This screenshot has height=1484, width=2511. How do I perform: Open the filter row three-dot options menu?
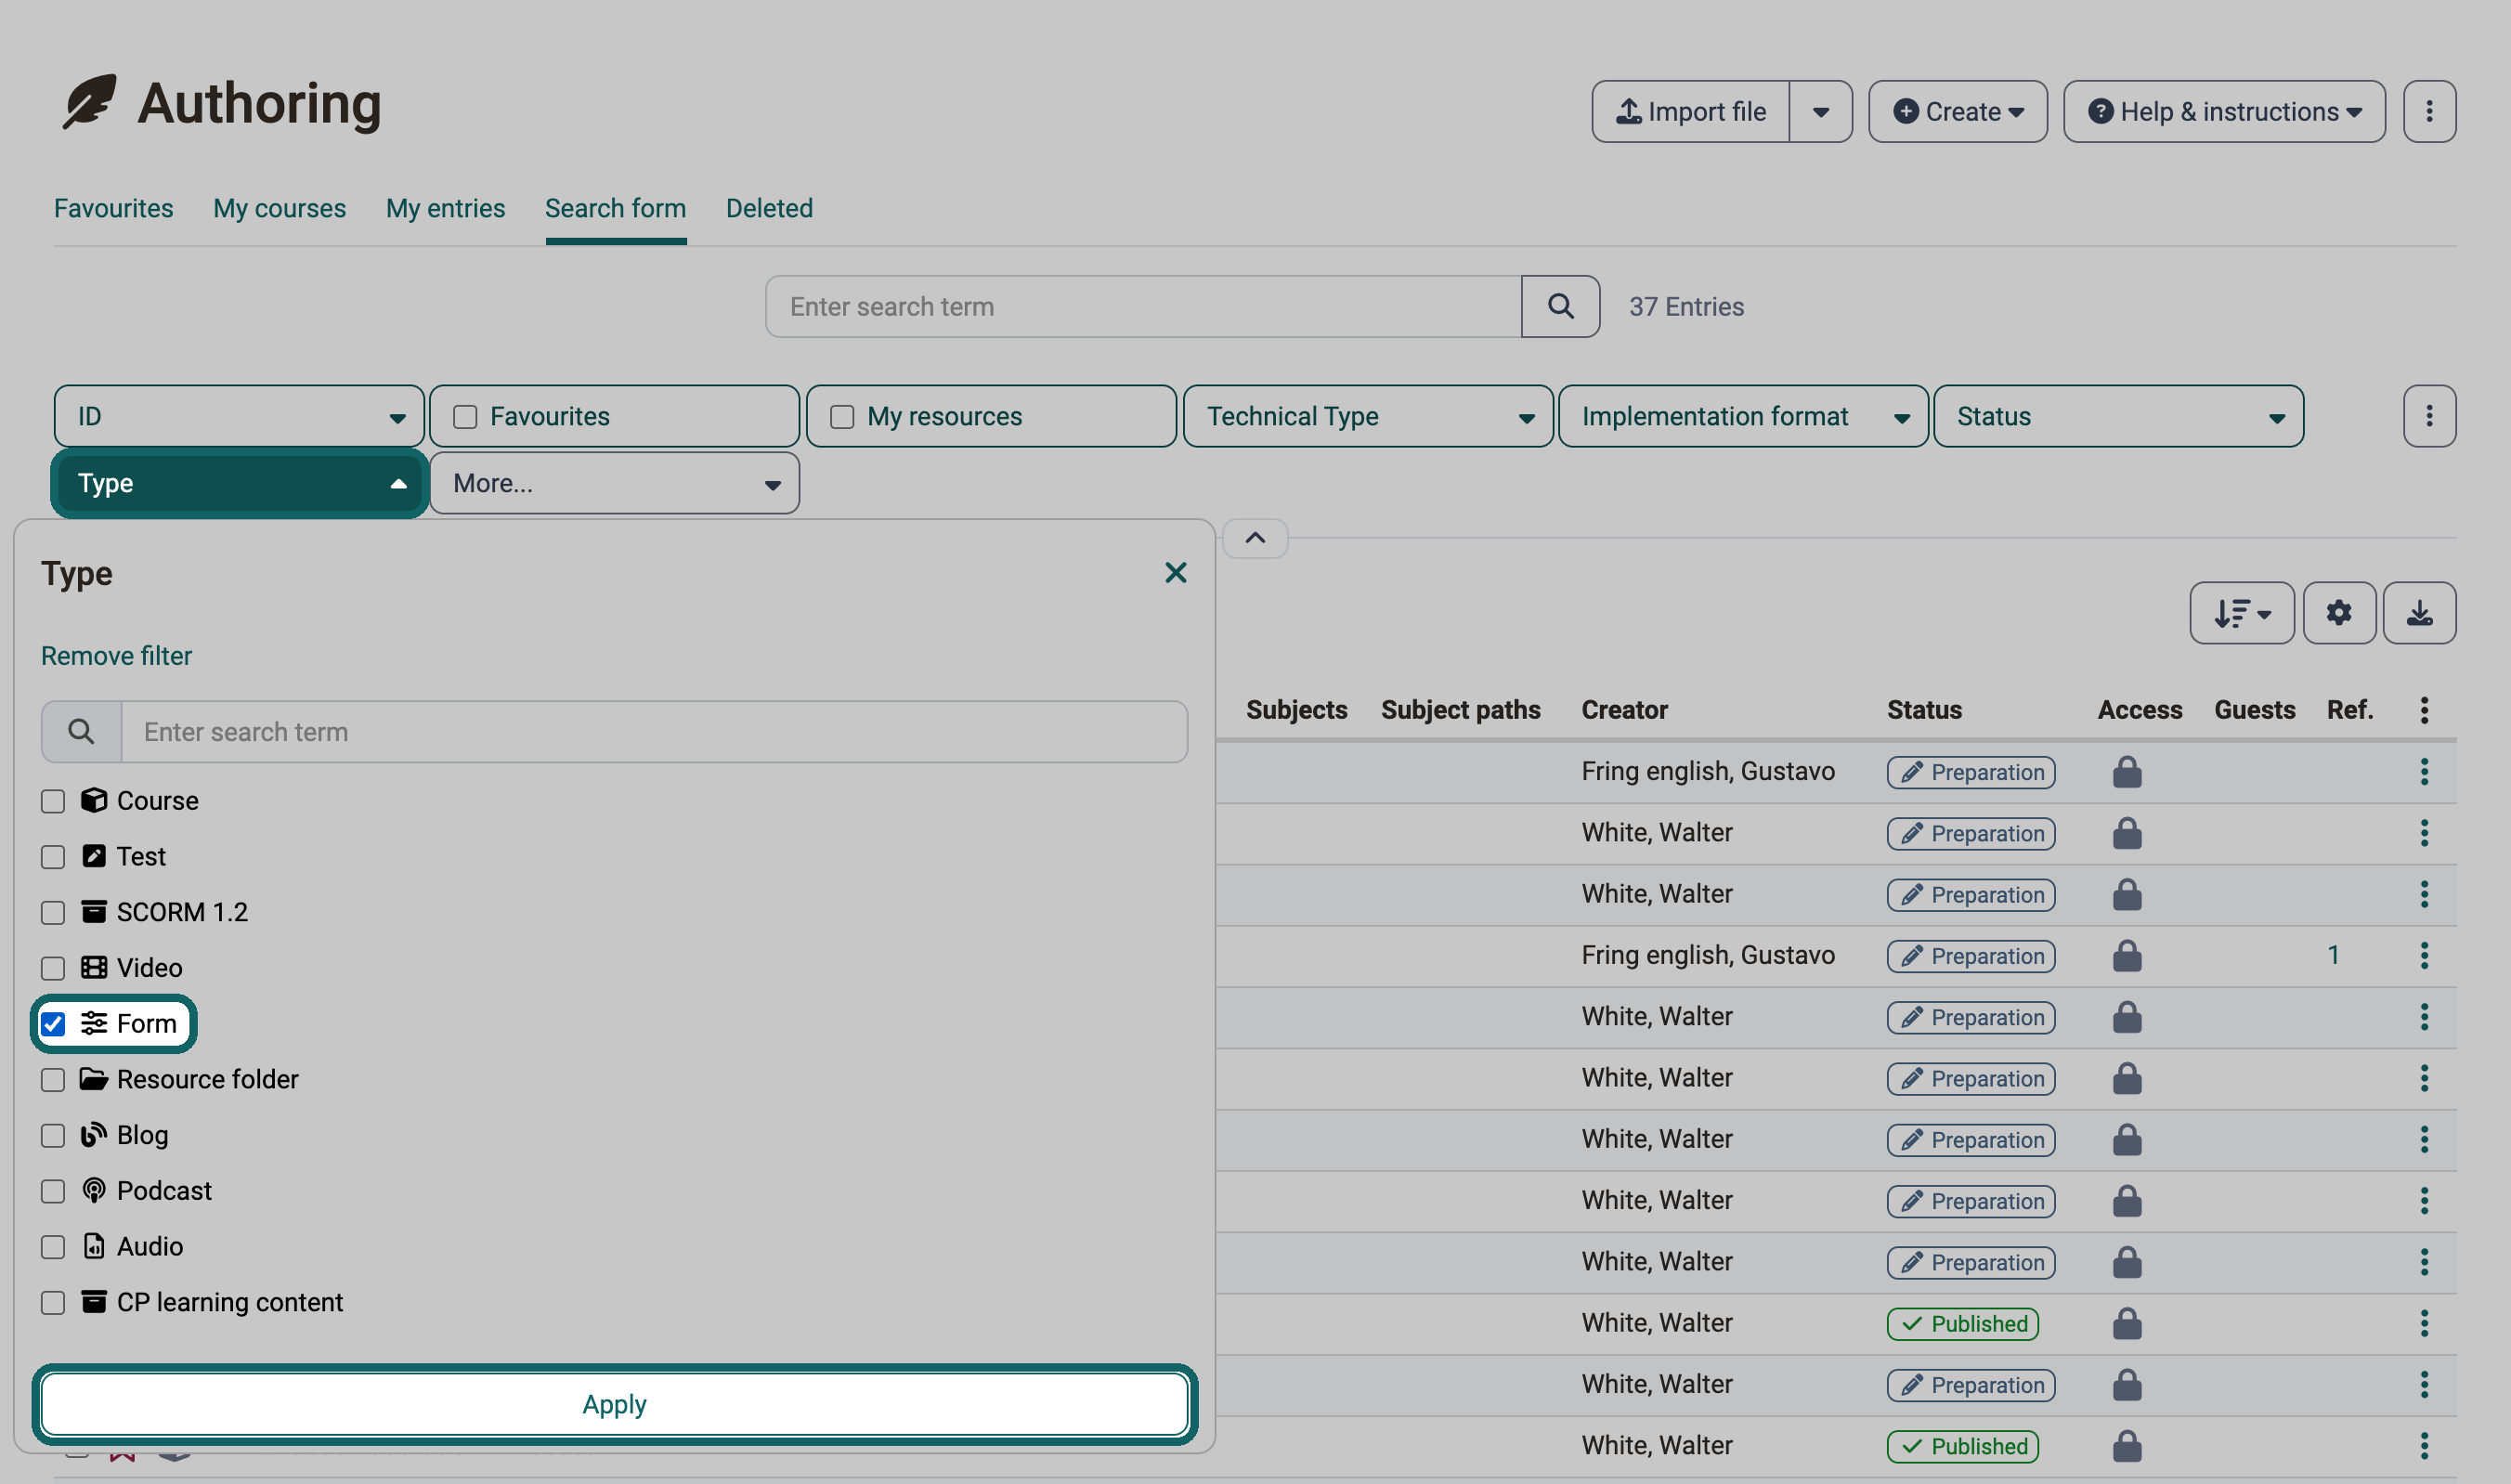point(2430,416)
